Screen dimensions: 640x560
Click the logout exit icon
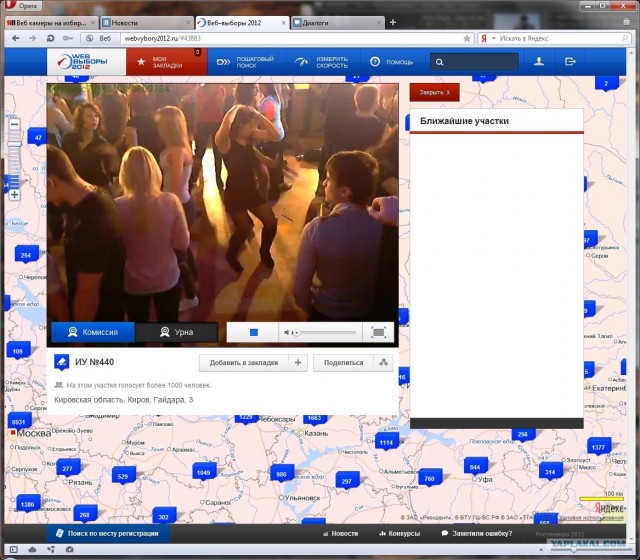pyautogui.click(x=570, y=62)
